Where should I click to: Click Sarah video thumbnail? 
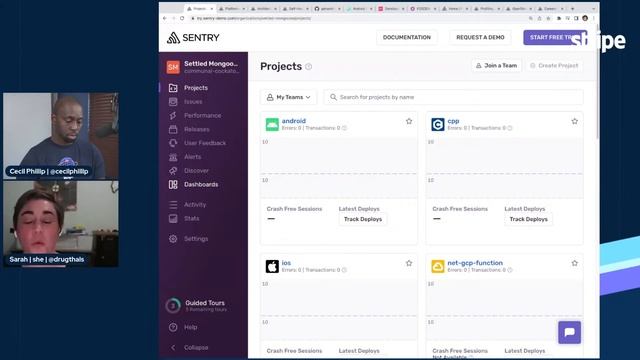pos(61,224)
